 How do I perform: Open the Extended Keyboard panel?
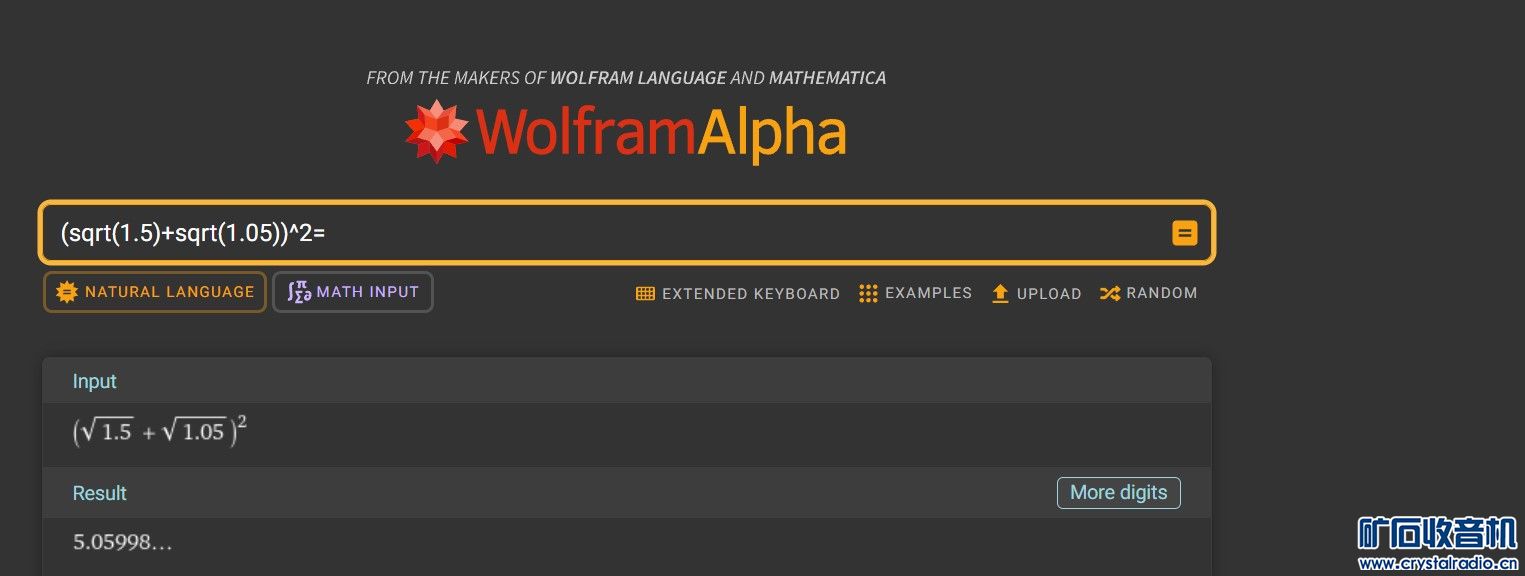738,293
